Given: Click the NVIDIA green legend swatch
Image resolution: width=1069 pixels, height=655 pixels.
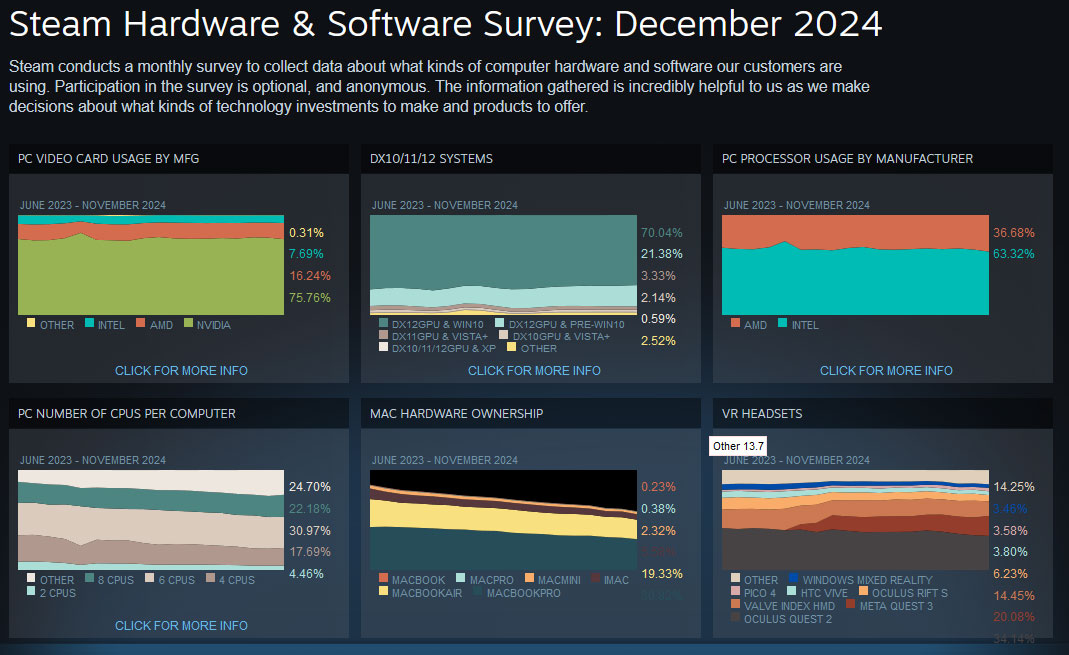Looking at the screenshot, I should 188,323.
